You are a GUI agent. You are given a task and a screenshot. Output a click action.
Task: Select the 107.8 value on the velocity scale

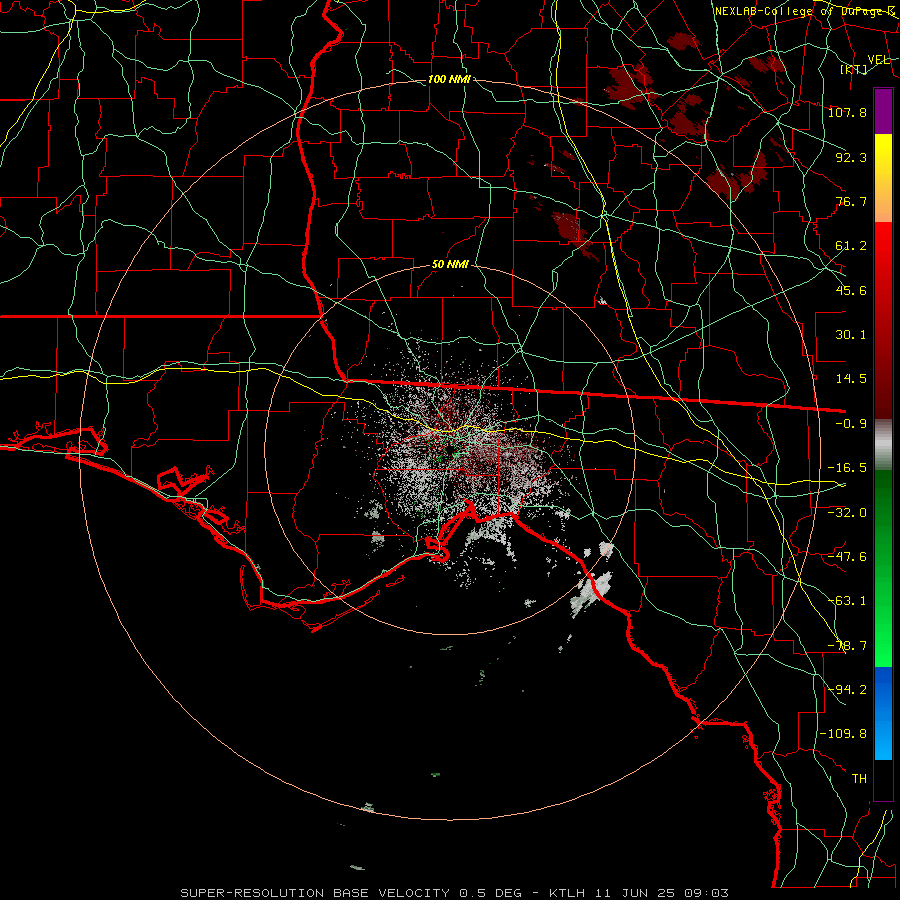[x=848, y=112]
